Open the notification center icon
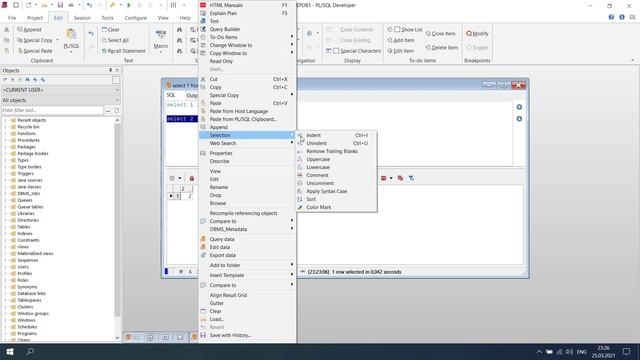Image resolution: width=640 pixels, height=360 pixels. [626, 351]
